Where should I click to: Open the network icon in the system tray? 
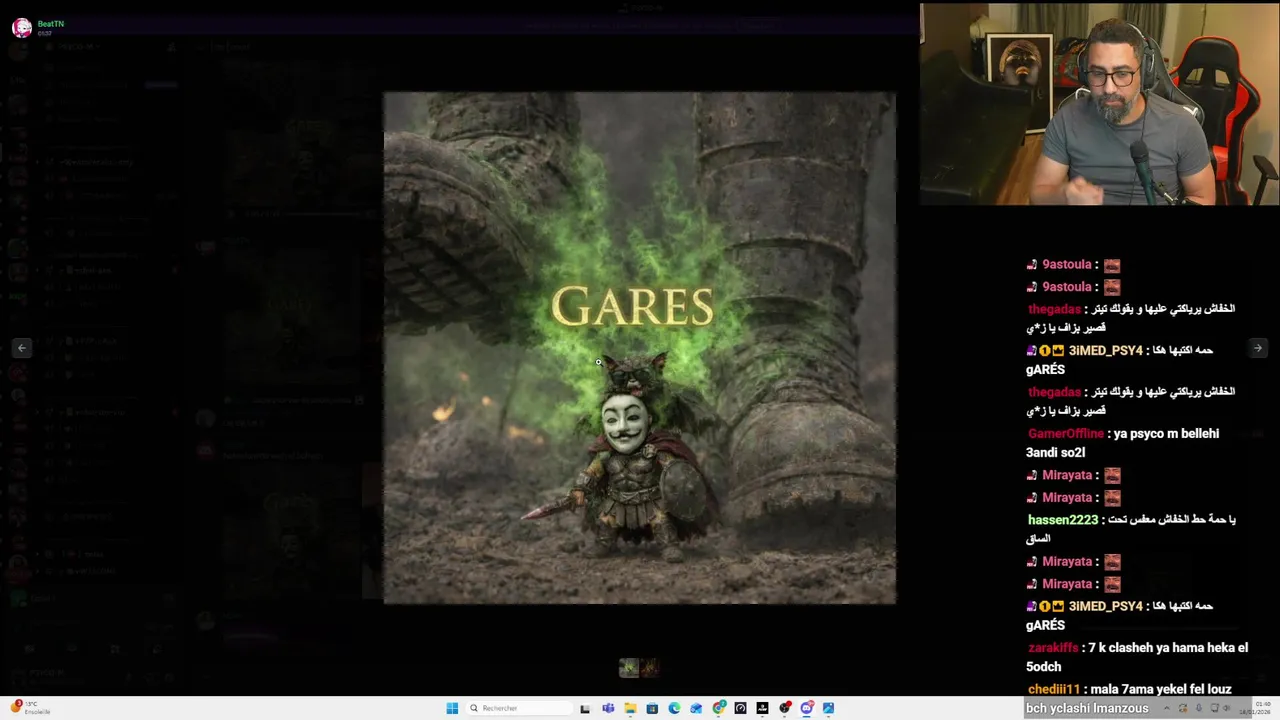(x=1214, y=708)
